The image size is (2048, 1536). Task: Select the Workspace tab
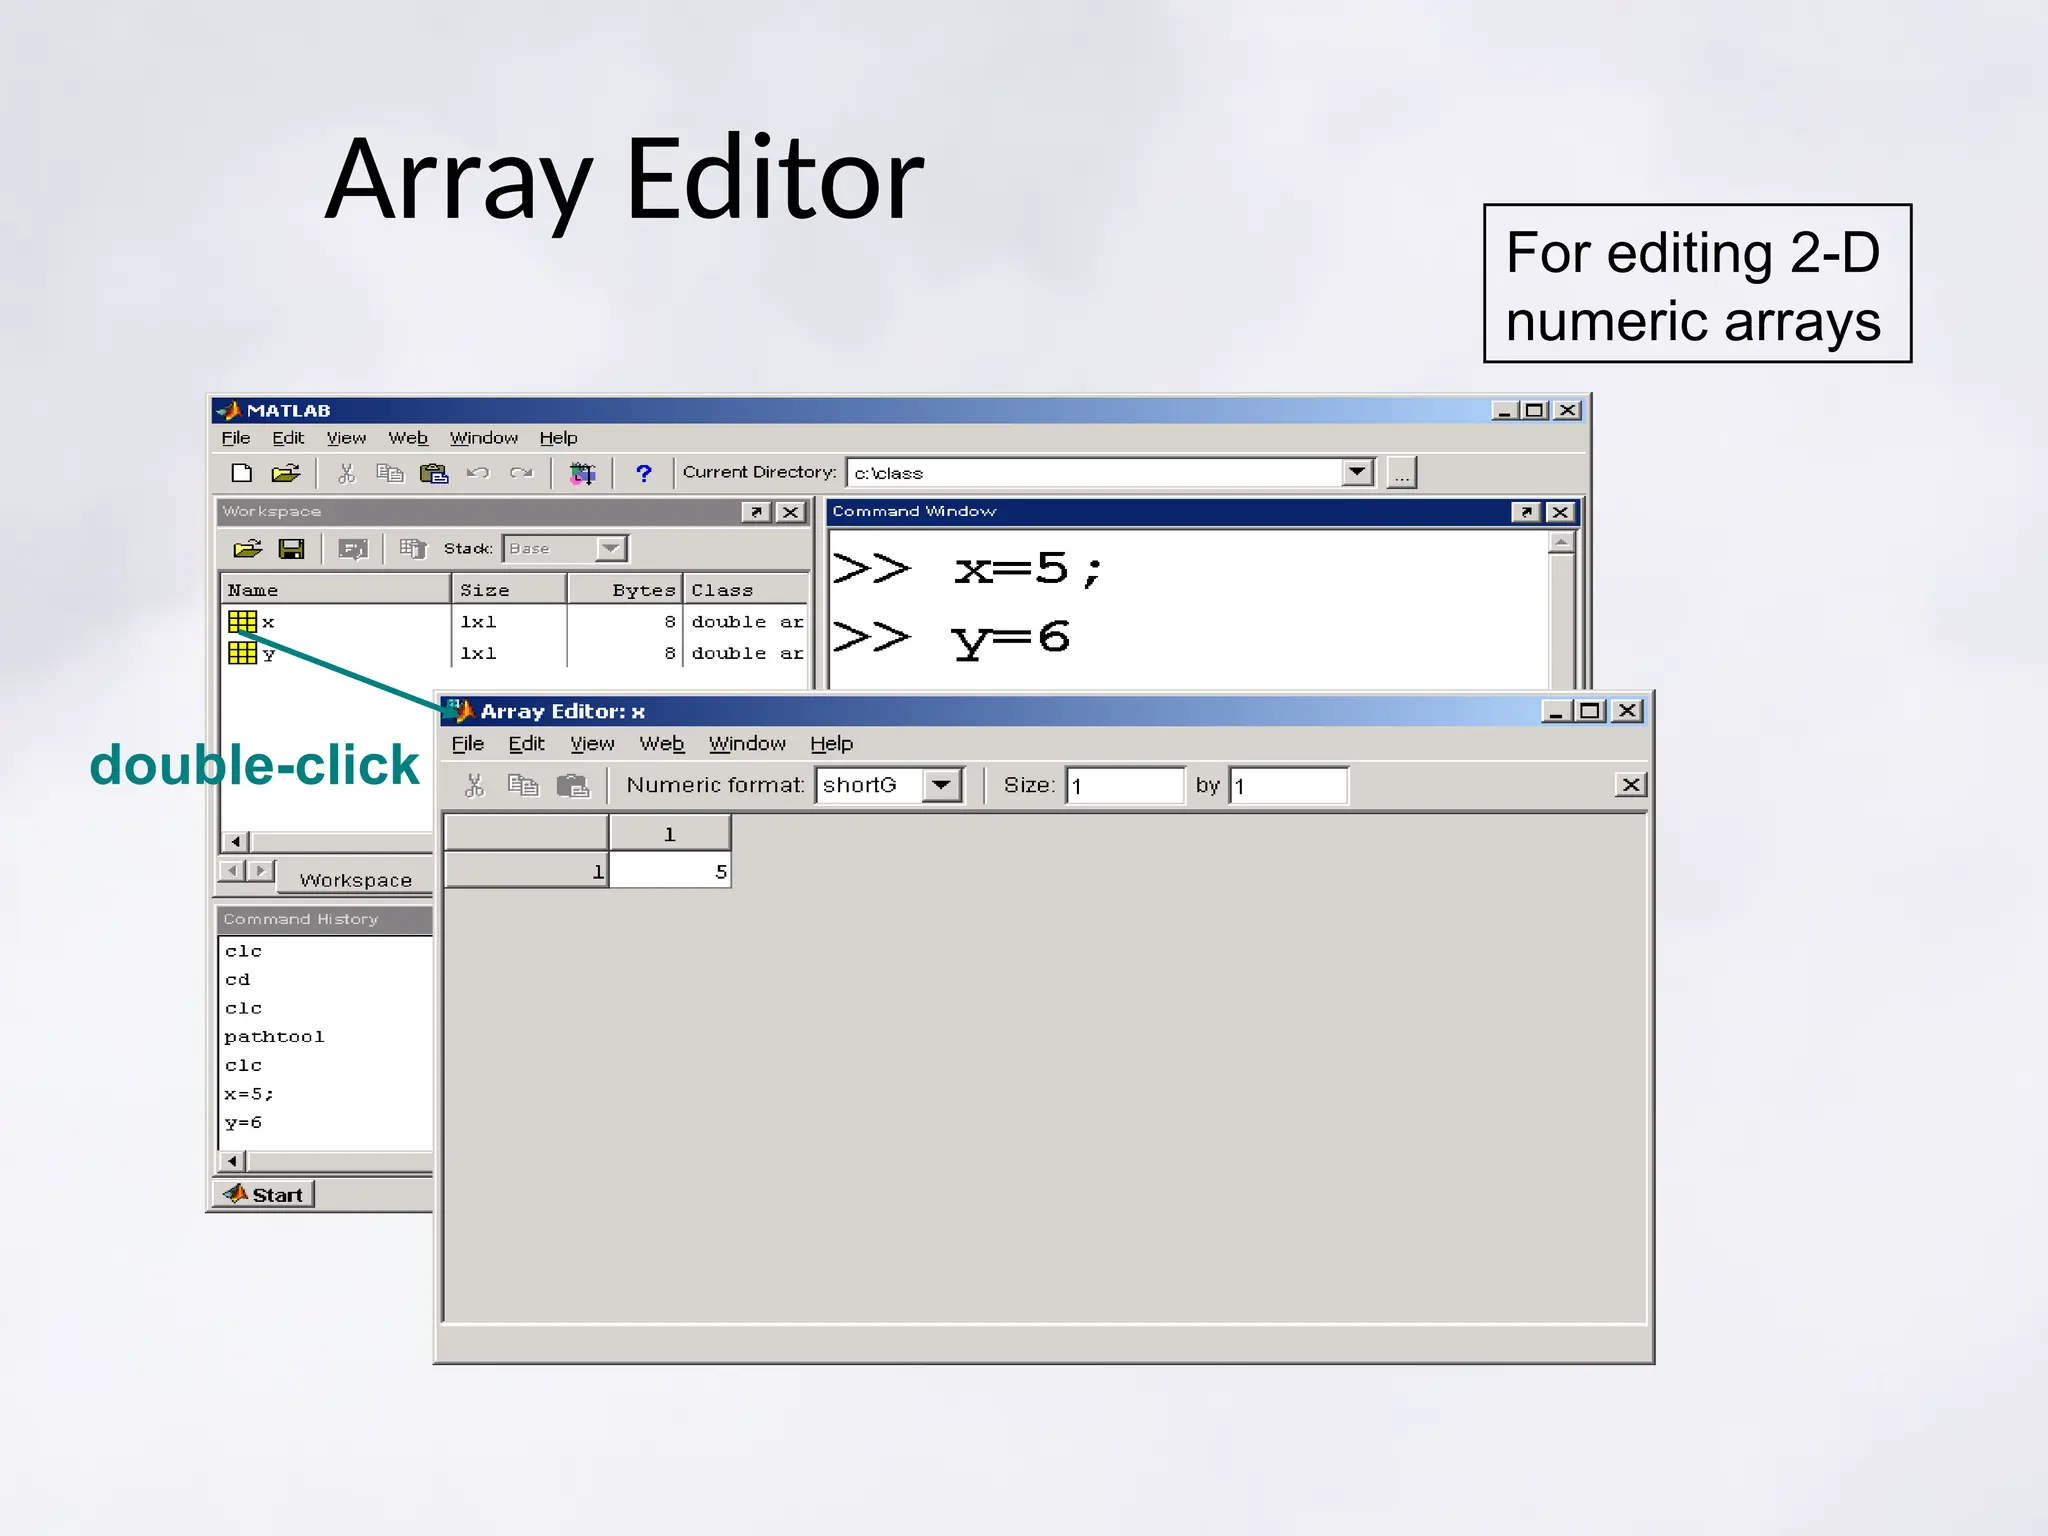coord(355,880)
